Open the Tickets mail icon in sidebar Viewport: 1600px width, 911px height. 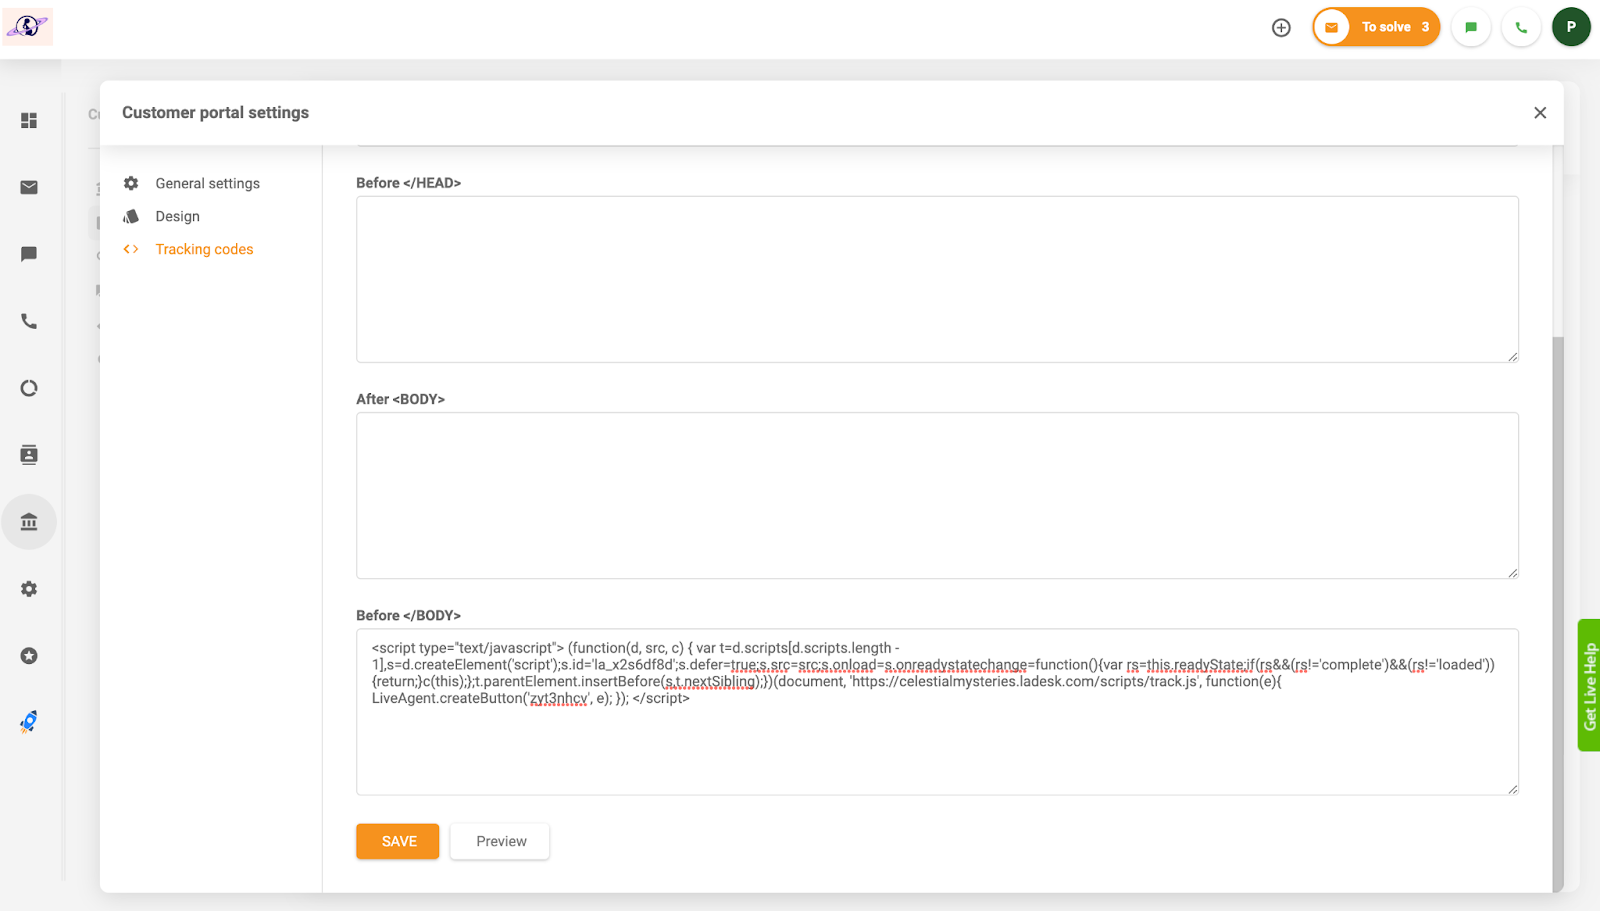[x=29, y=187]
